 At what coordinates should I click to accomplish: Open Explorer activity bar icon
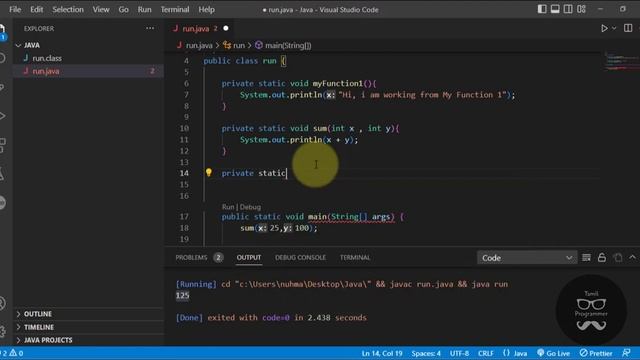point(2,31)
